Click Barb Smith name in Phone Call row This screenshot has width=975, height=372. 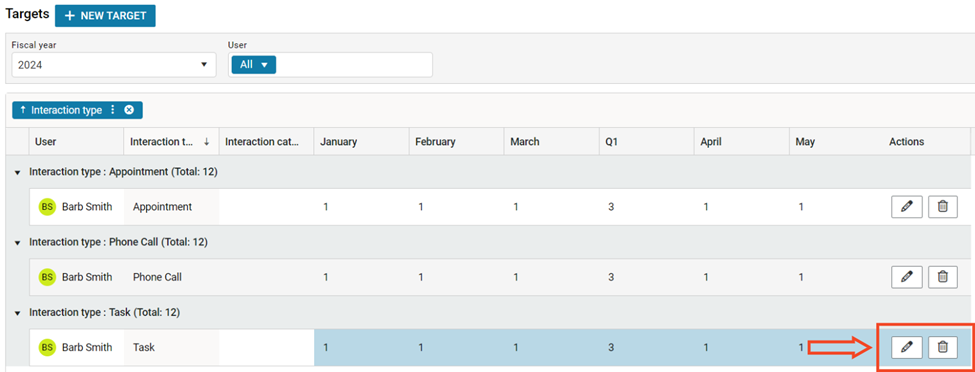click(x=87, y=277)
